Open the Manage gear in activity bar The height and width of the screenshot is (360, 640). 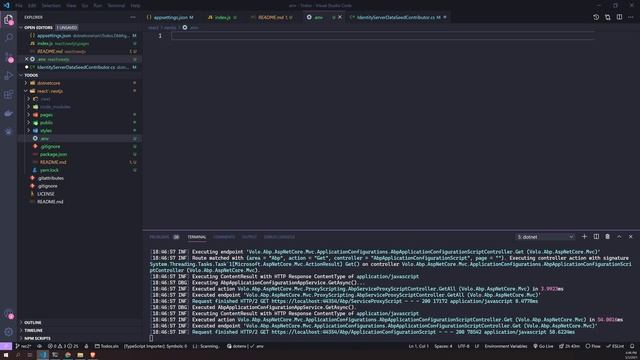tap(9, 332)
